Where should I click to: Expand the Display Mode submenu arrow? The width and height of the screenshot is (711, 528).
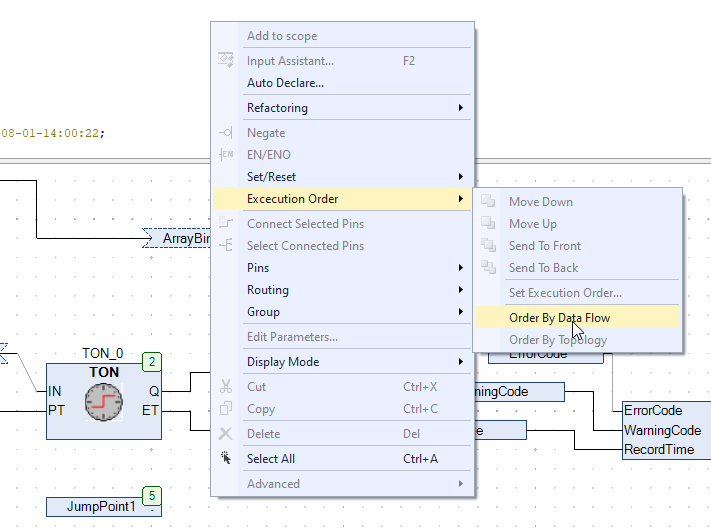(x=461, y=362)
